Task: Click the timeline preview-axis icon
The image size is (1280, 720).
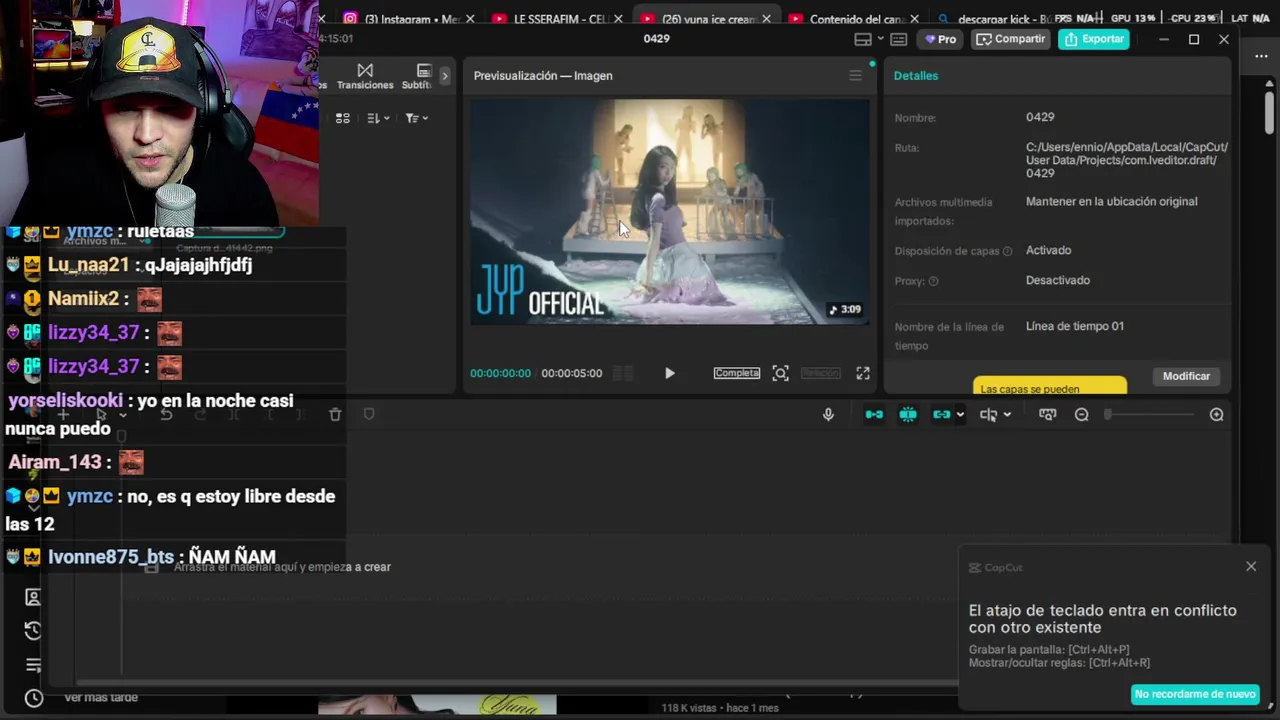Action: coord(1048,414)
